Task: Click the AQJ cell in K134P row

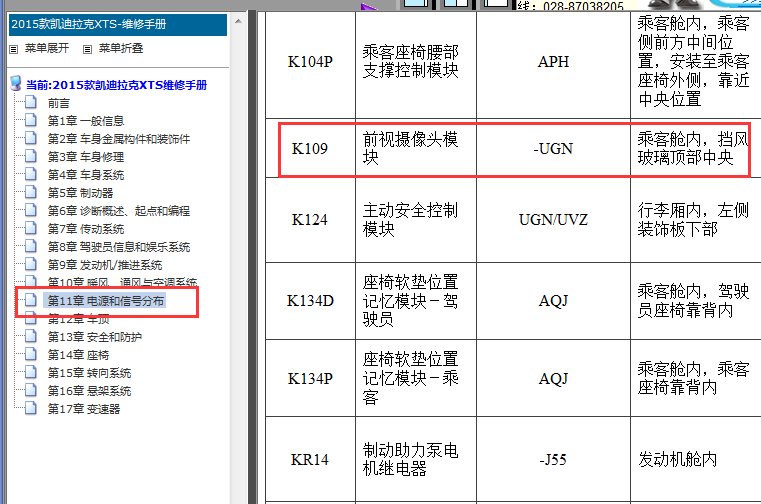Action: [x=553, y=378]
